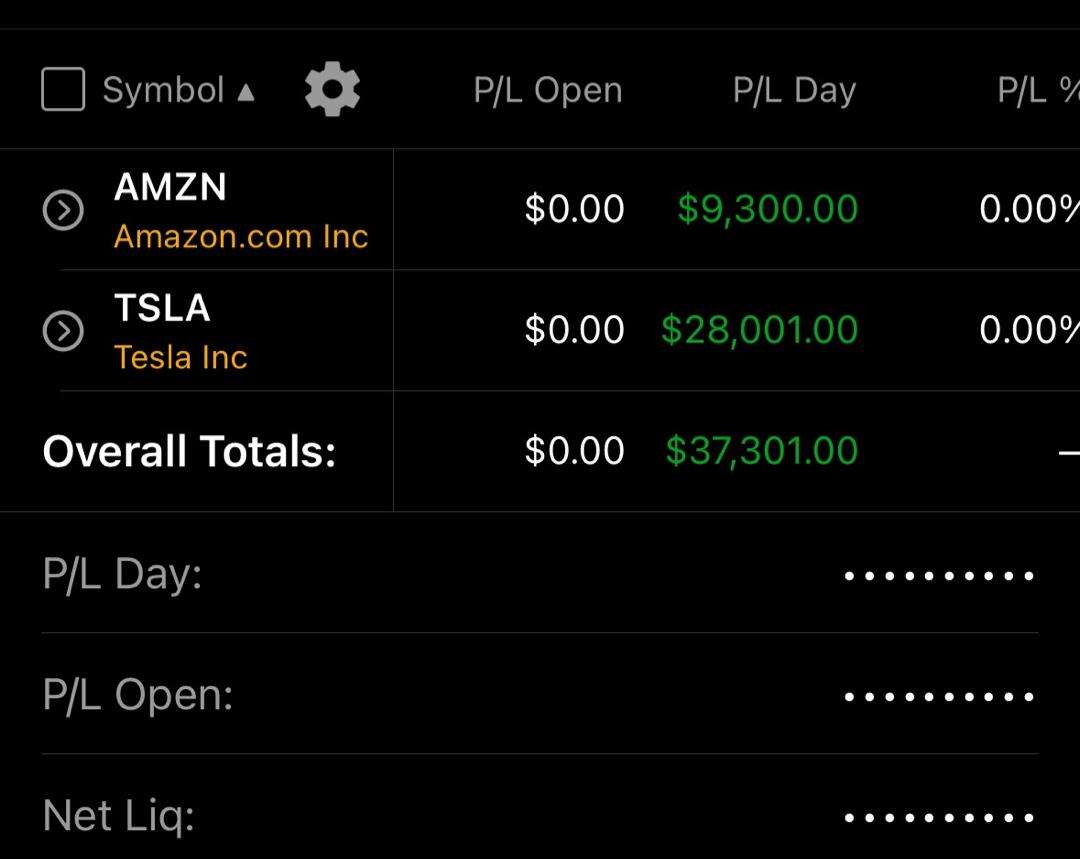Select the AMZN ticker symbol
Image resolution: width=1080 pixels, height=859 pixels.
point(171,187)
